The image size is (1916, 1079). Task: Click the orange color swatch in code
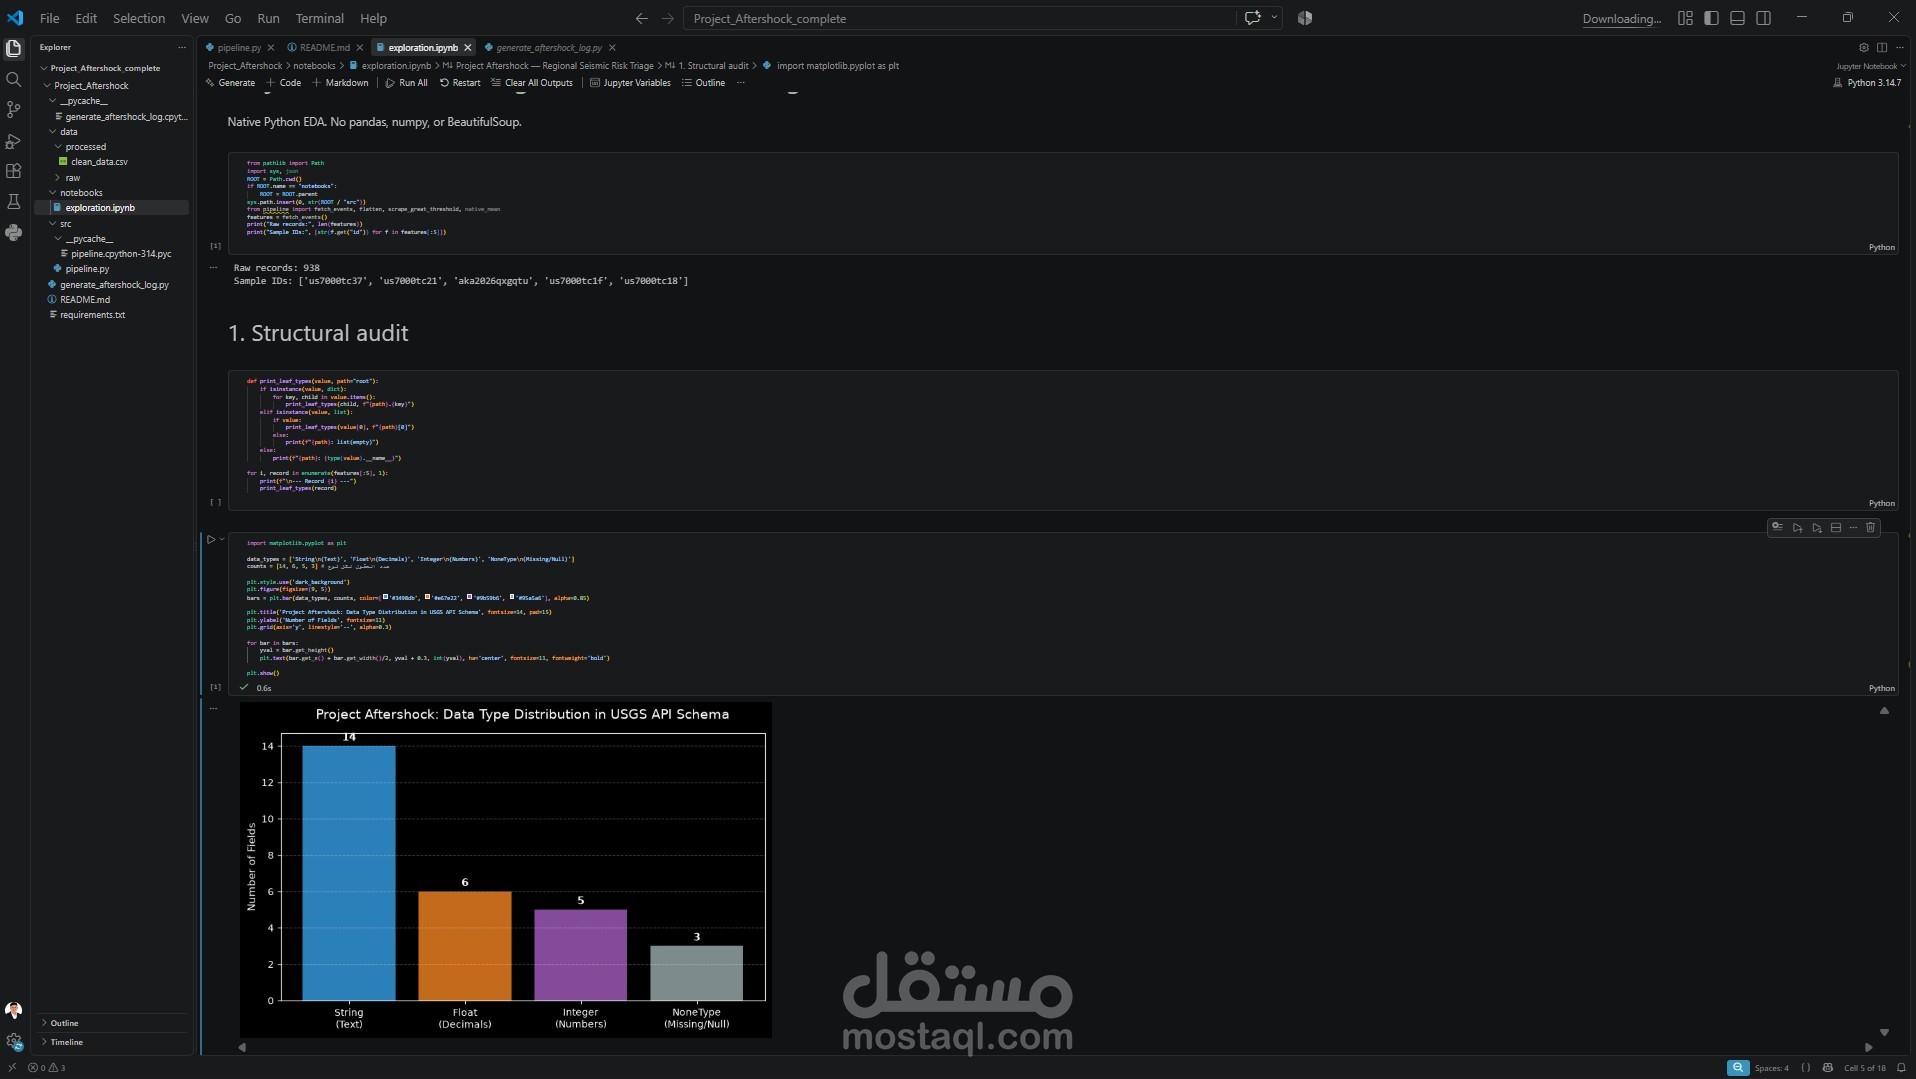428,597
